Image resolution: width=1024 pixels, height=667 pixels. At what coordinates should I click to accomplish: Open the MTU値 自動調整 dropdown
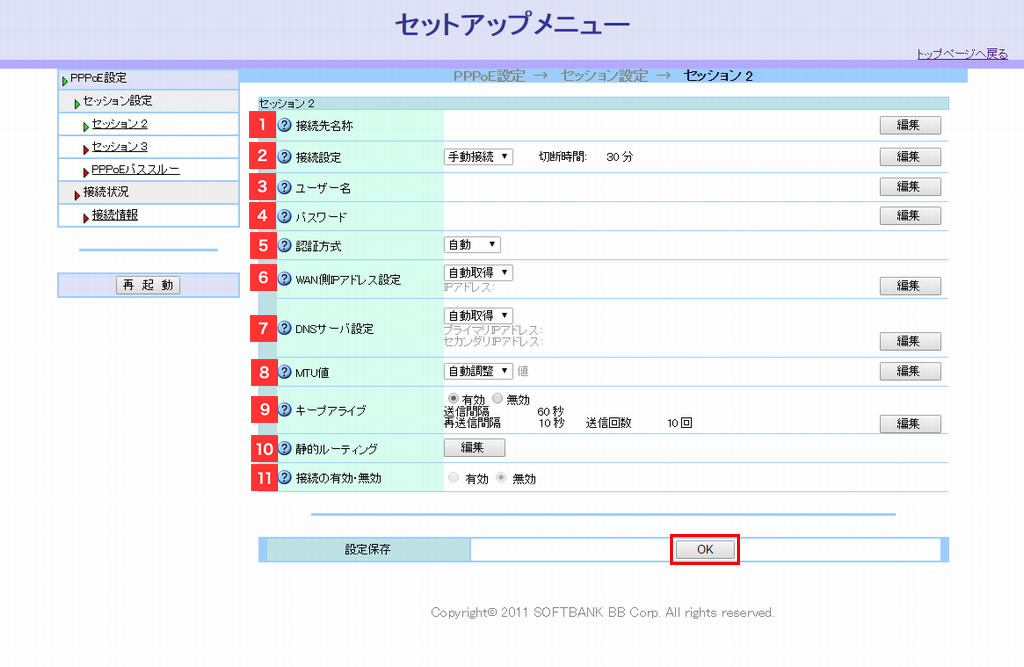point(478,371)
